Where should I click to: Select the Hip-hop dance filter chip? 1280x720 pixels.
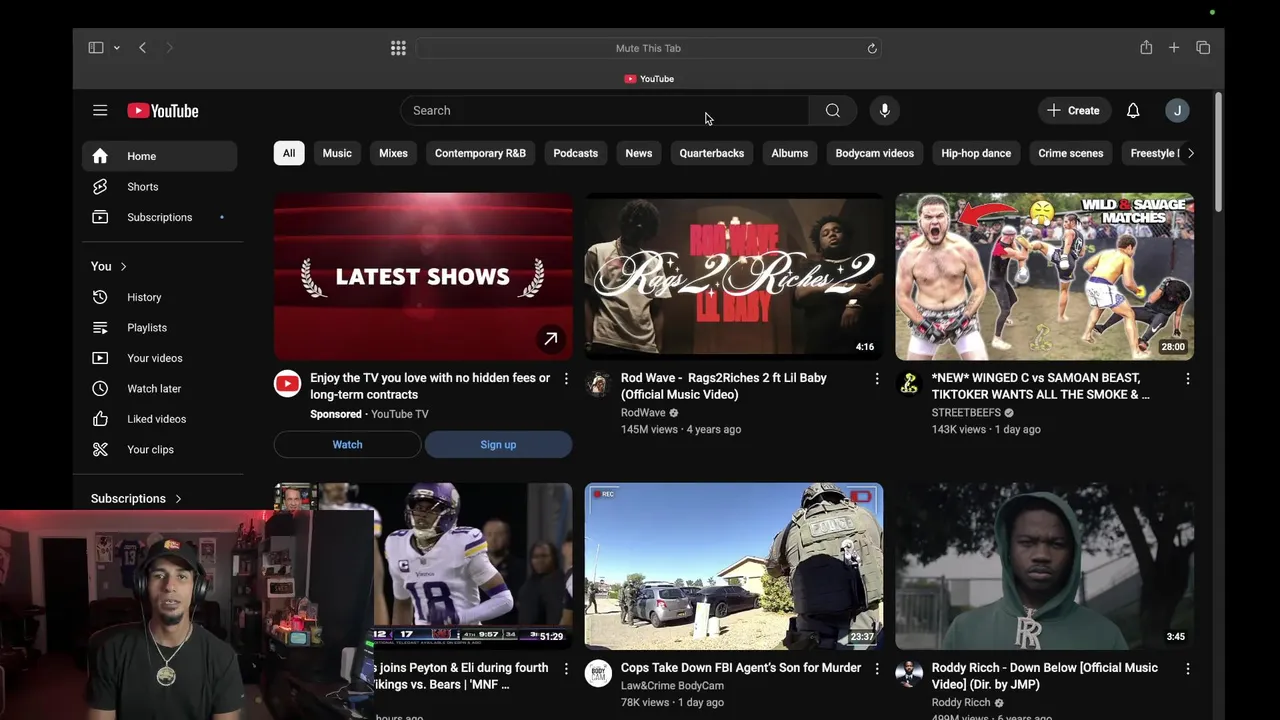976,153
